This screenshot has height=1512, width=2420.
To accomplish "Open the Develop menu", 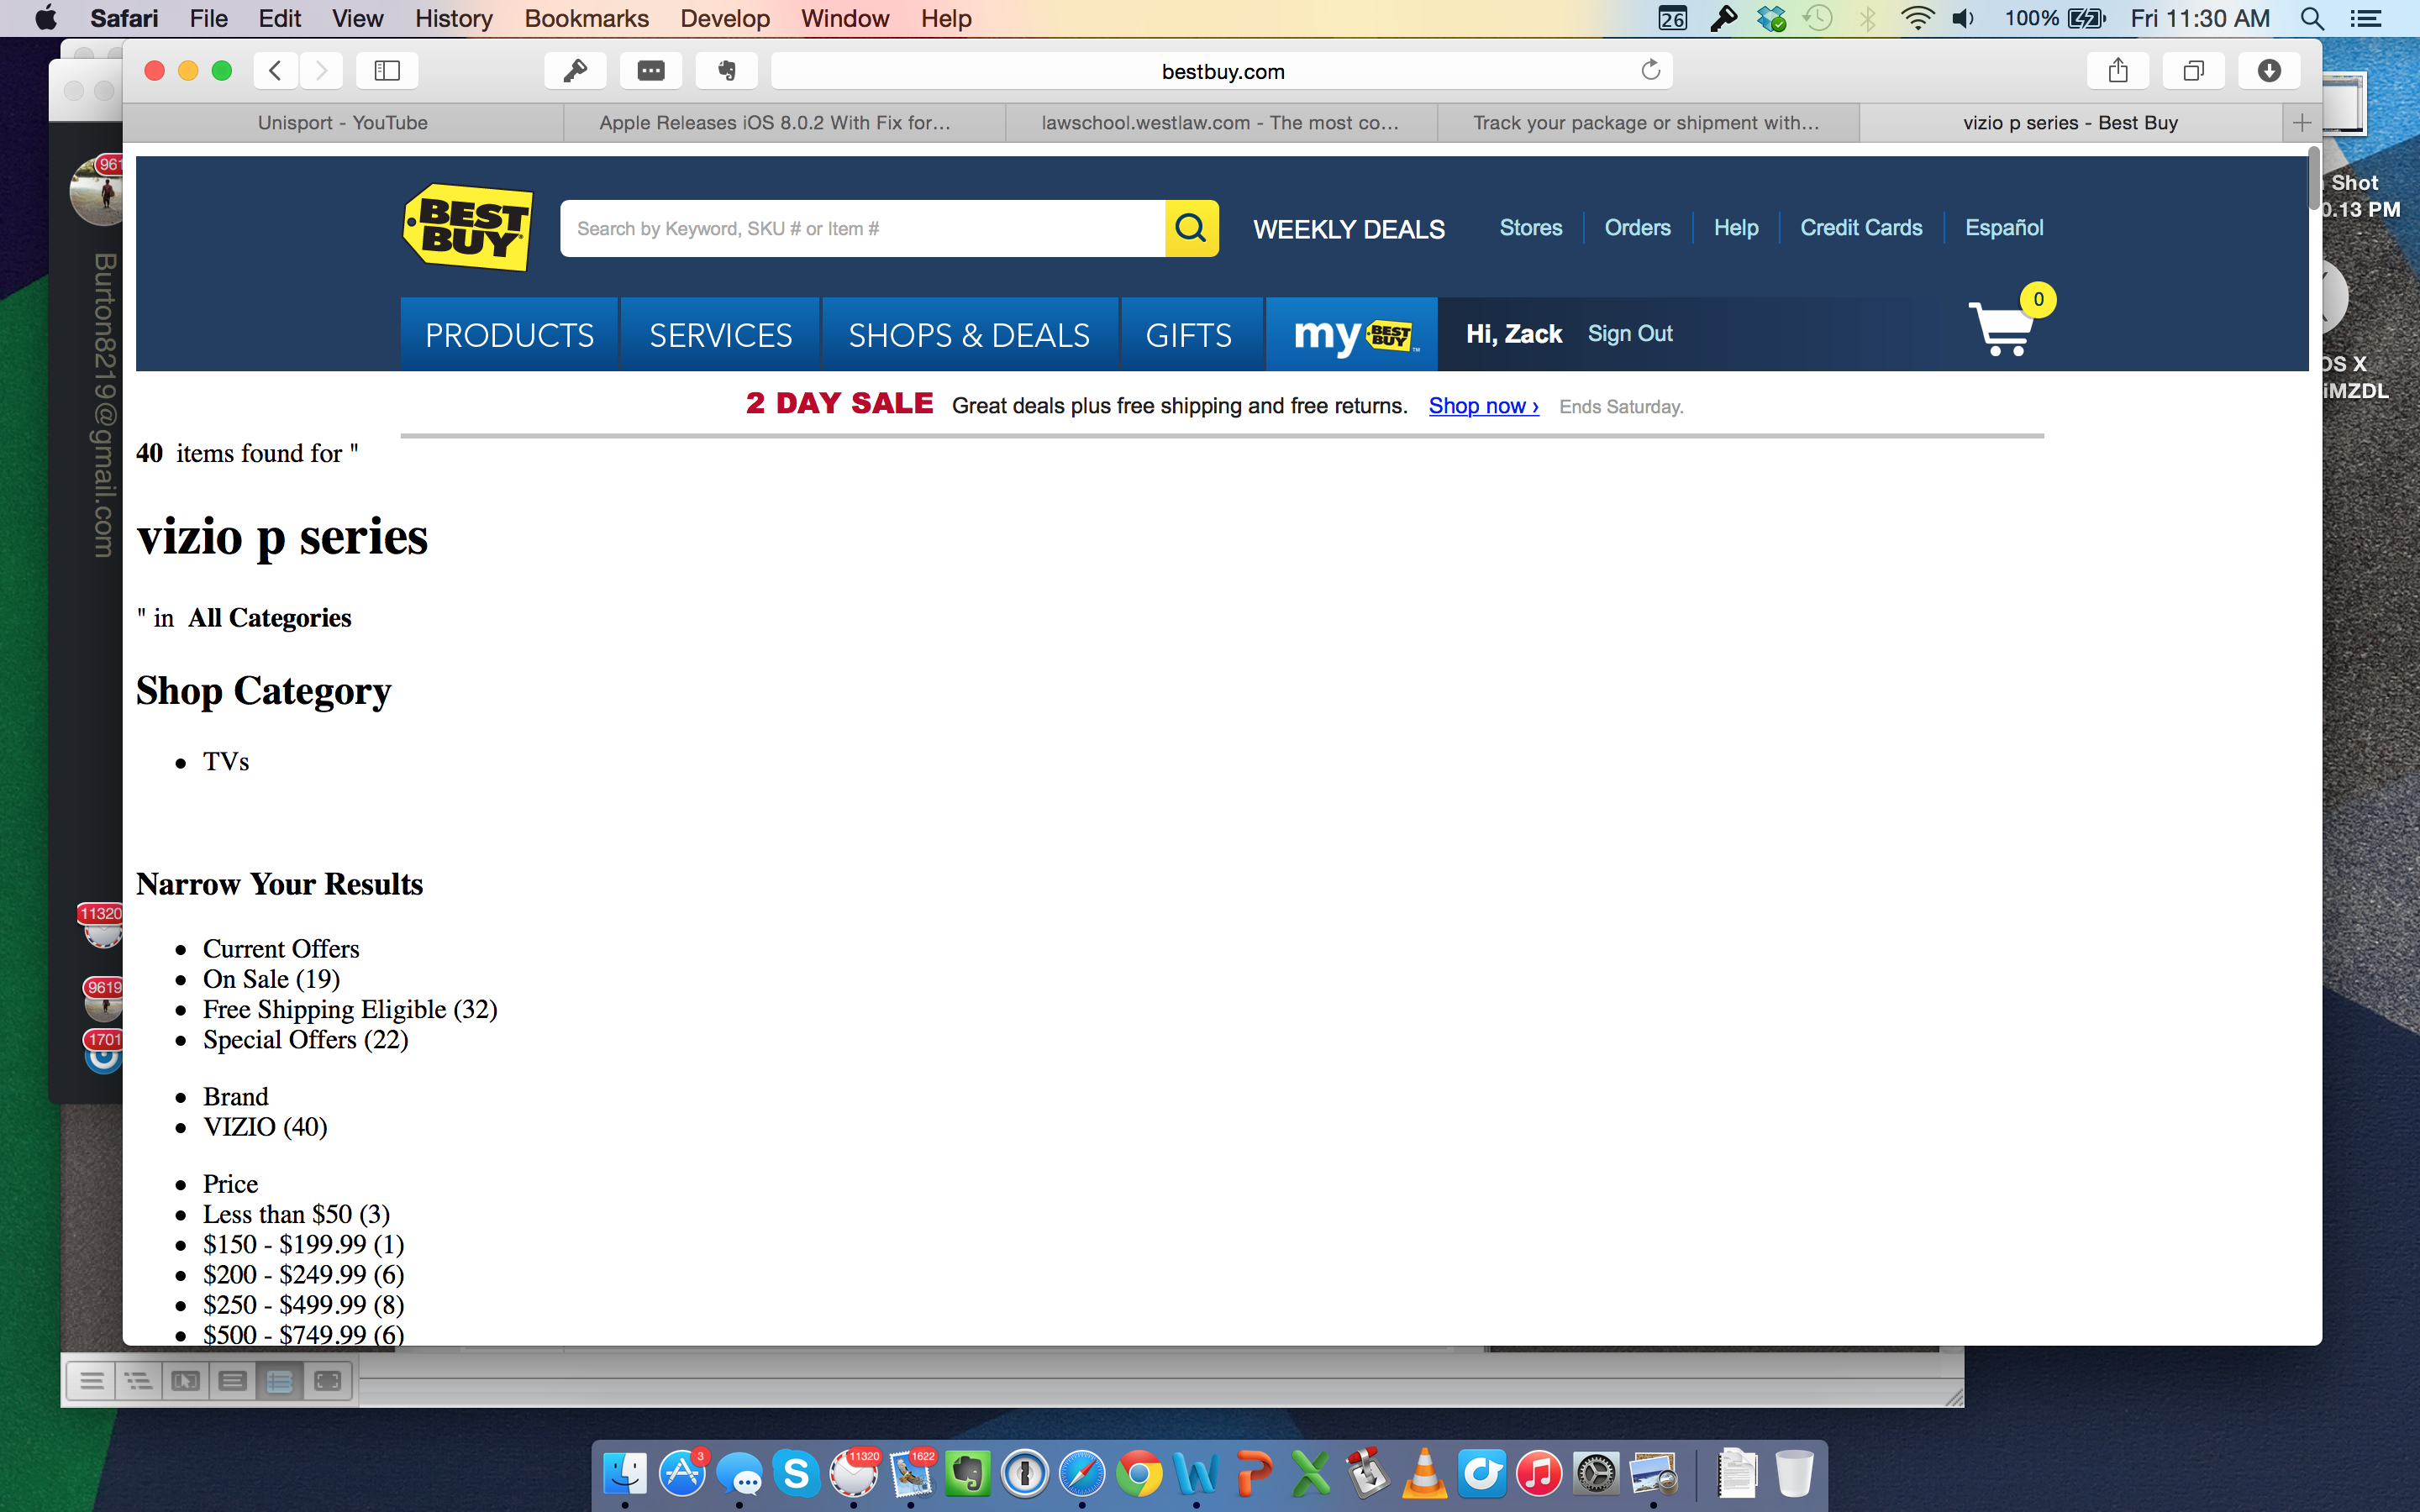I will tap(724, 18).
